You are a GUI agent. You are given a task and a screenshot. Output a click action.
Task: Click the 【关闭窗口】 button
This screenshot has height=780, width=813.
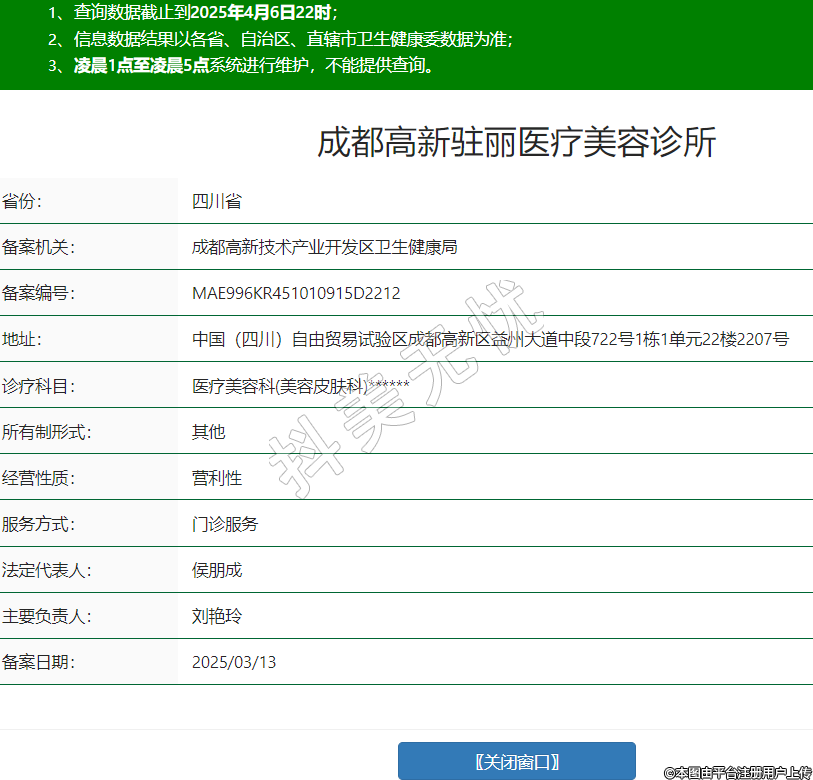516,761
